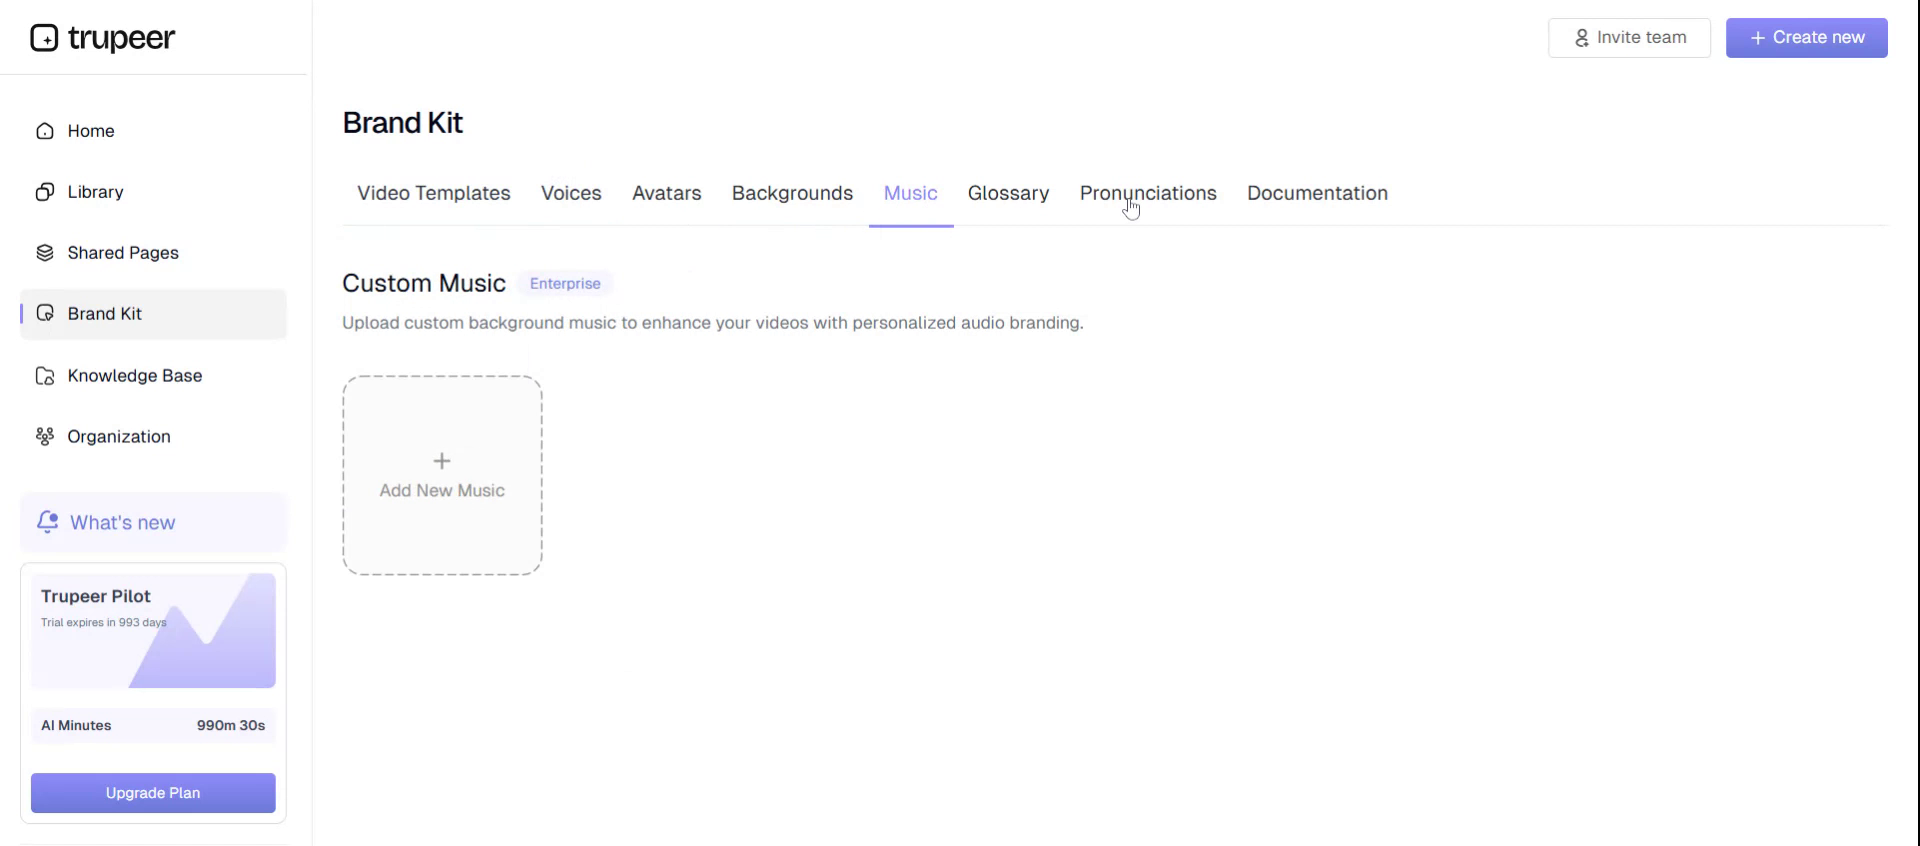Viewport: 1920px width, 846px height.
Task: Click the "Trial expires in 993 days" text
Action: (104, 622)
